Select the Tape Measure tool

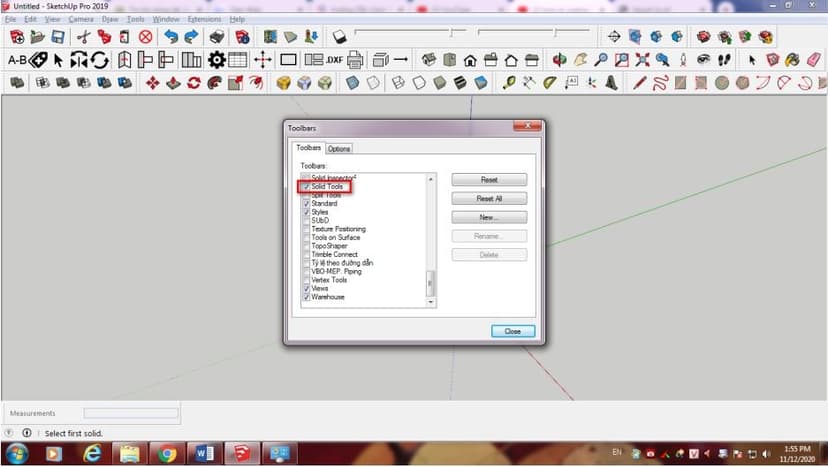(x=509, y=83)
